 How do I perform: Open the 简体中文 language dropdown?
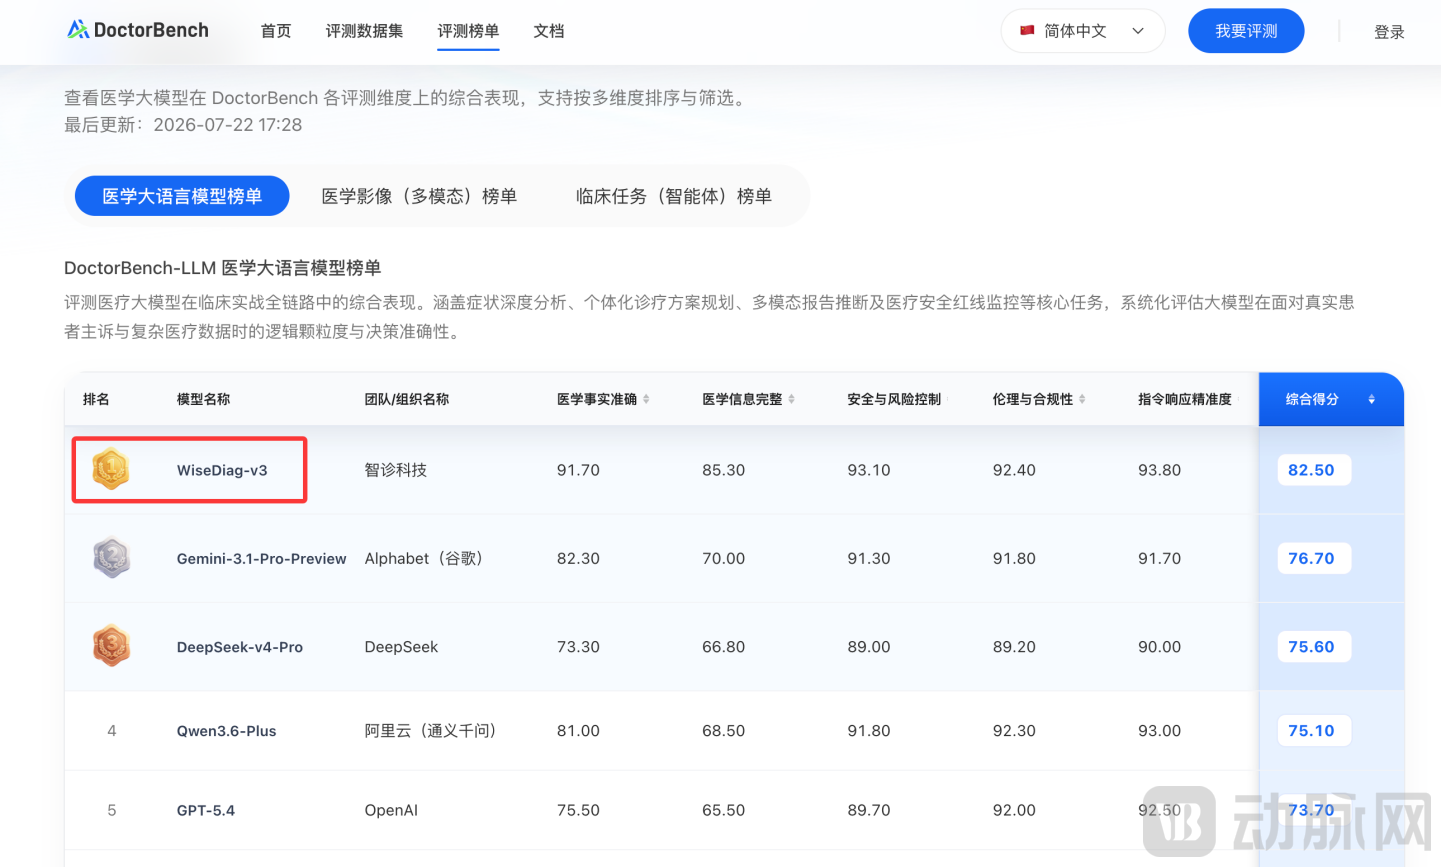point(1083,31)
